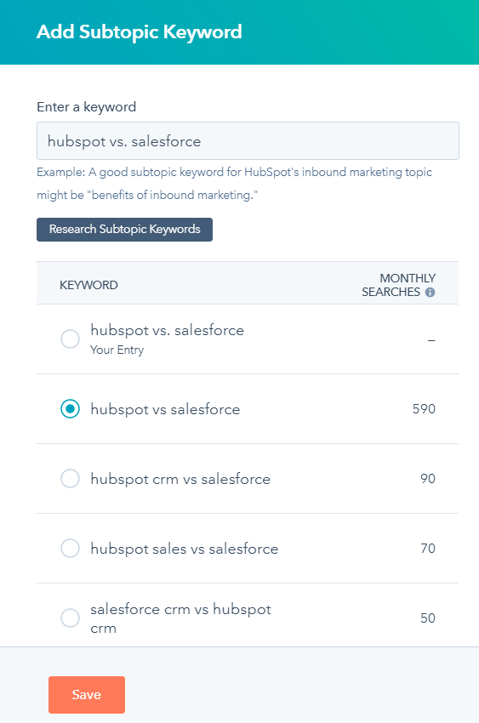Click the Research Subtopic Keywords button
The width and height of the screenshot is (479, 723).
point(124,229)
